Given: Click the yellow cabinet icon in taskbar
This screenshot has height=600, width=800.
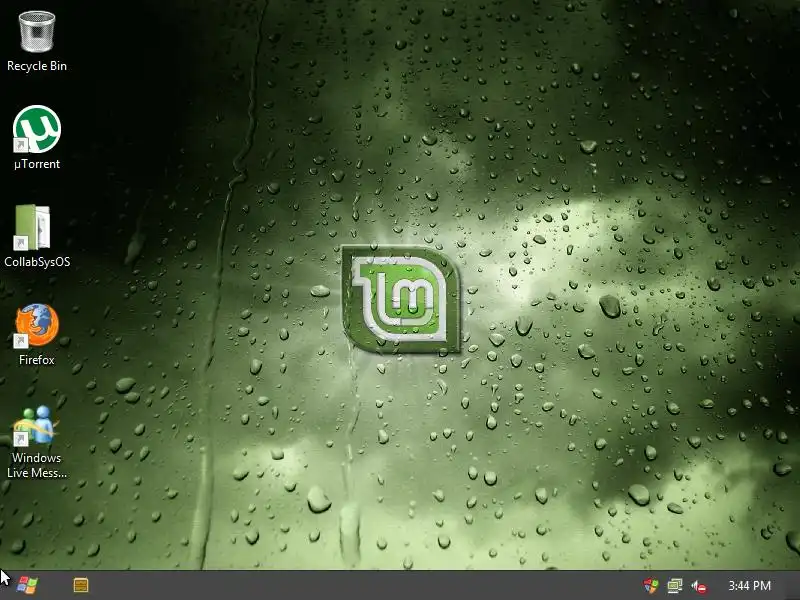Looking at the screenshot, I should click(81, 585).
